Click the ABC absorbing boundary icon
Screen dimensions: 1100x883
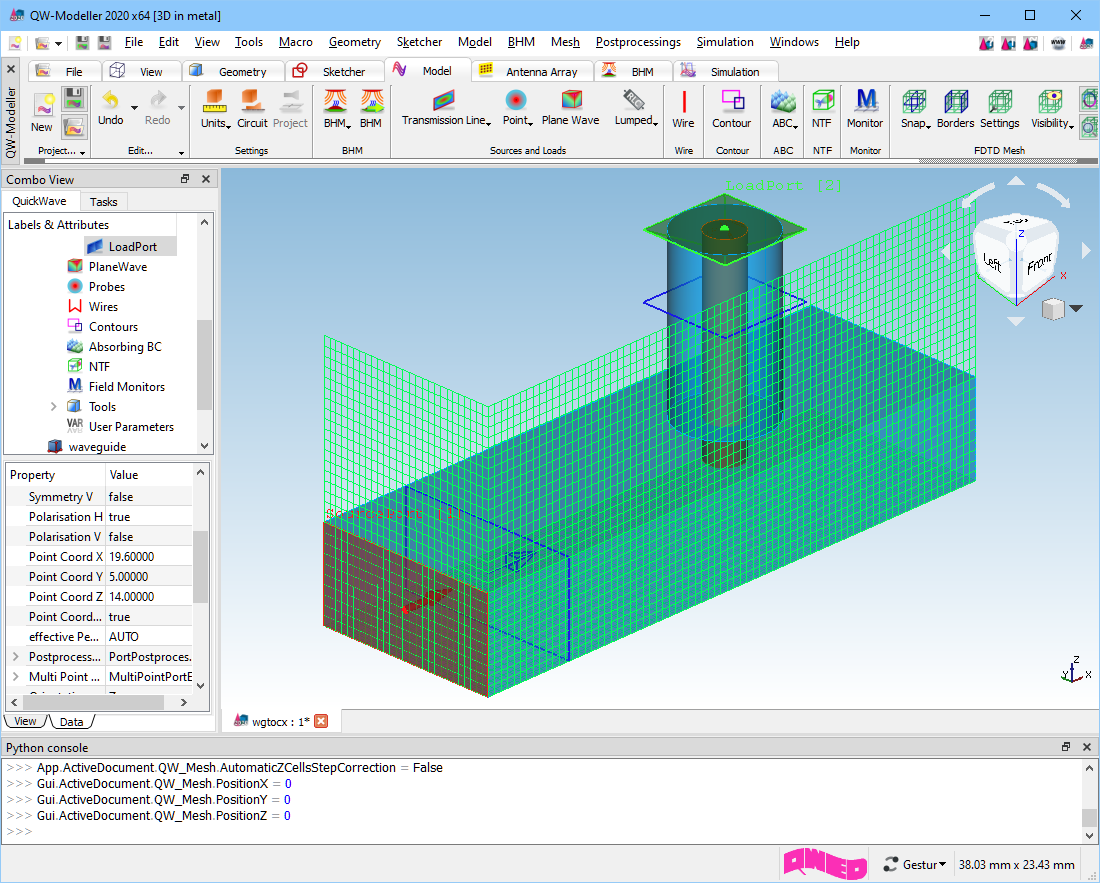783,100
